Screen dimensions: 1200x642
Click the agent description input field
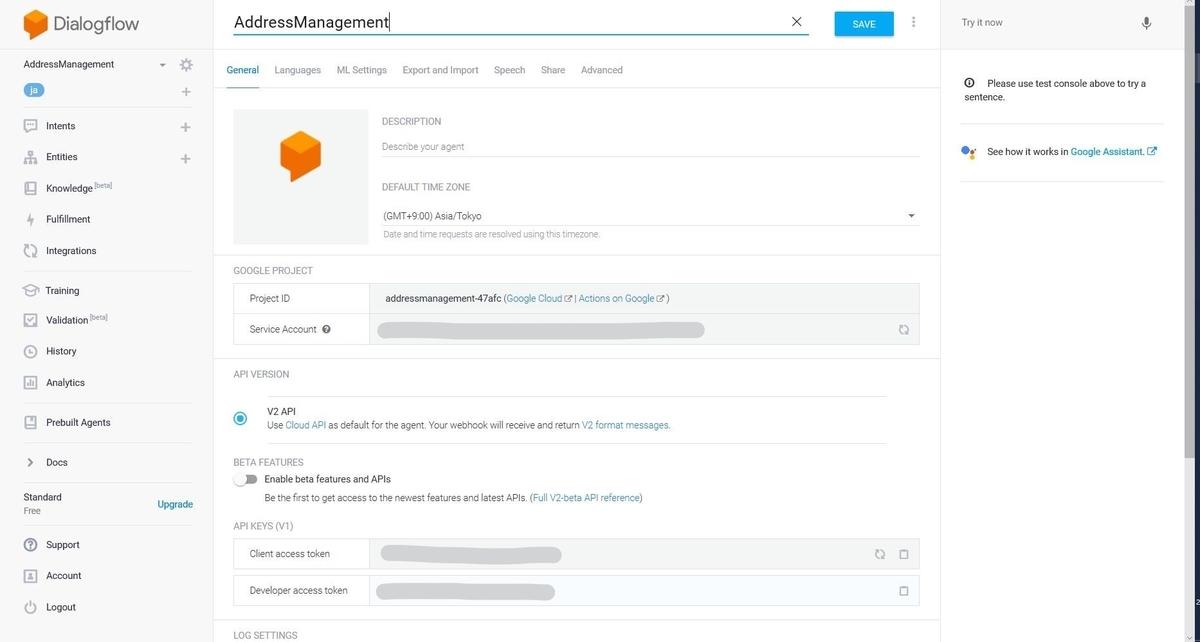[650, 146]
